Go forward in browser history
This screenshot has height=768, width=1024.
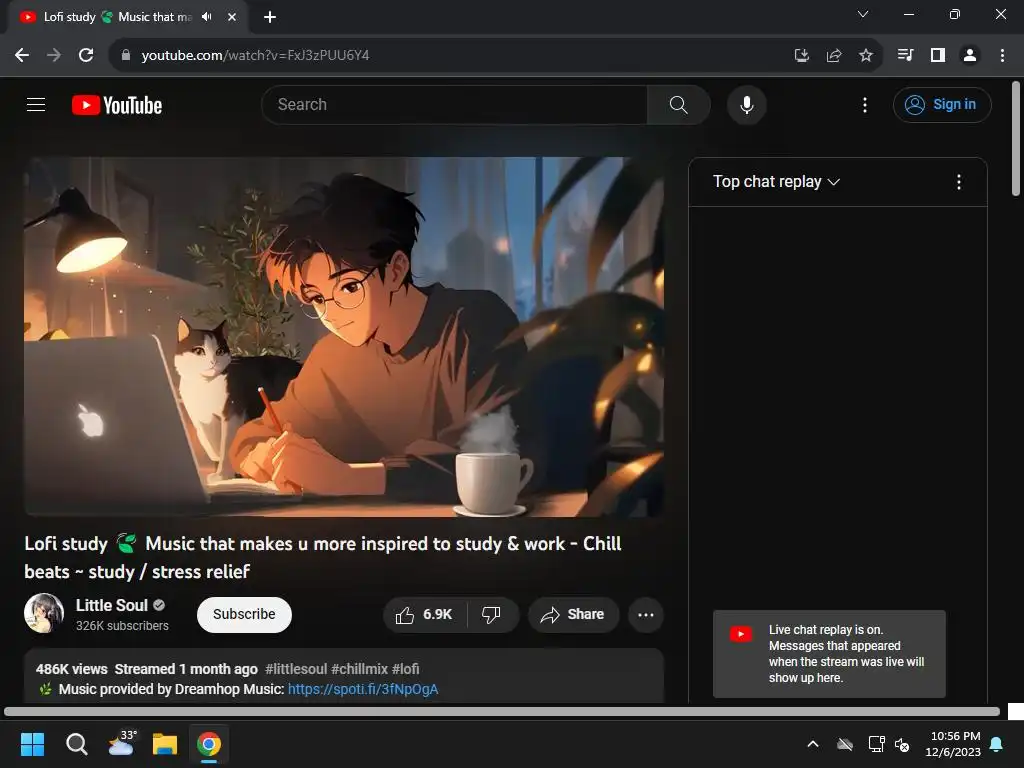(54, 55)
